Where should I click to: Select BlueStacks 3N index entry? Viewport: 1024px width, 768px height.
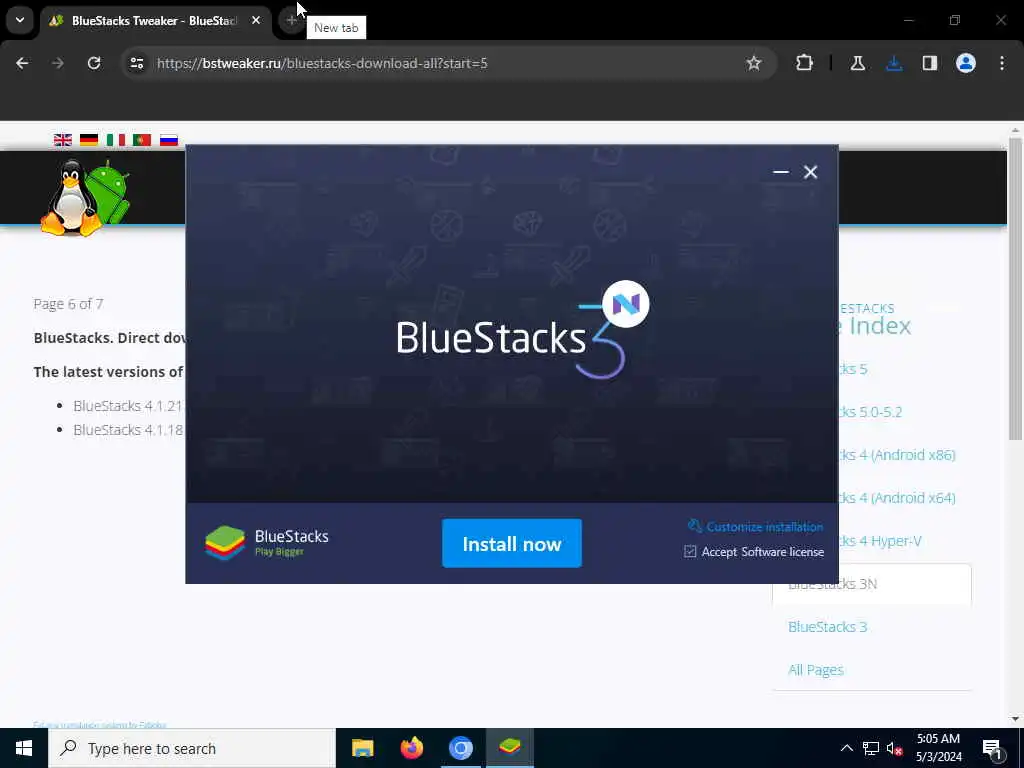872,584
